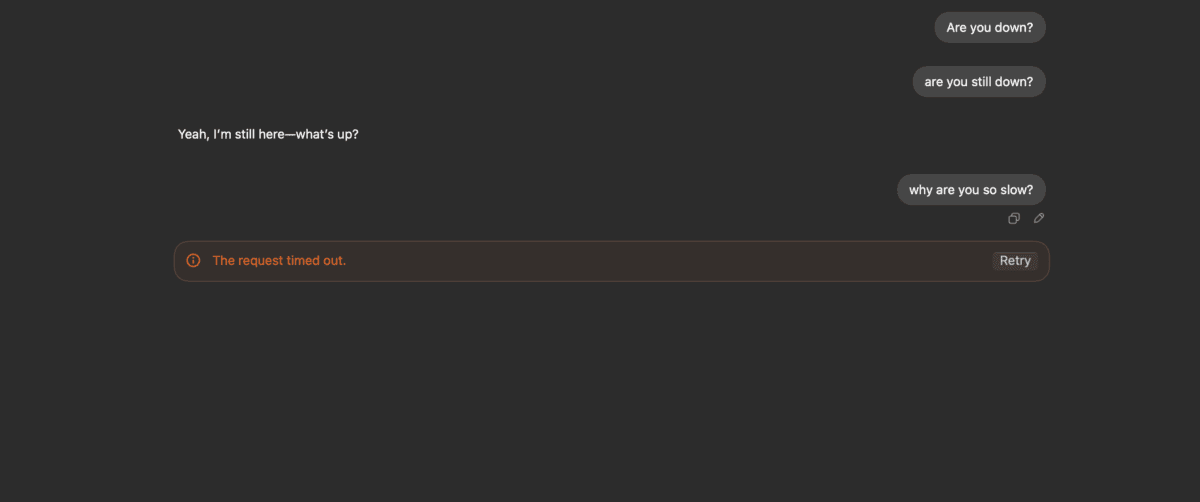
Task: Copy the 'why are you so slow?' message
Action: click(1014, 219)
